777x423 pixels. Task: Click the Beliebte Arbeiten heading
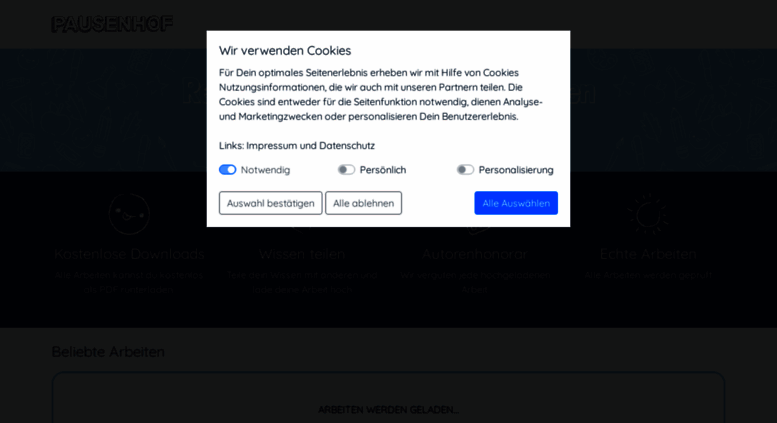[x=108, y=352]
